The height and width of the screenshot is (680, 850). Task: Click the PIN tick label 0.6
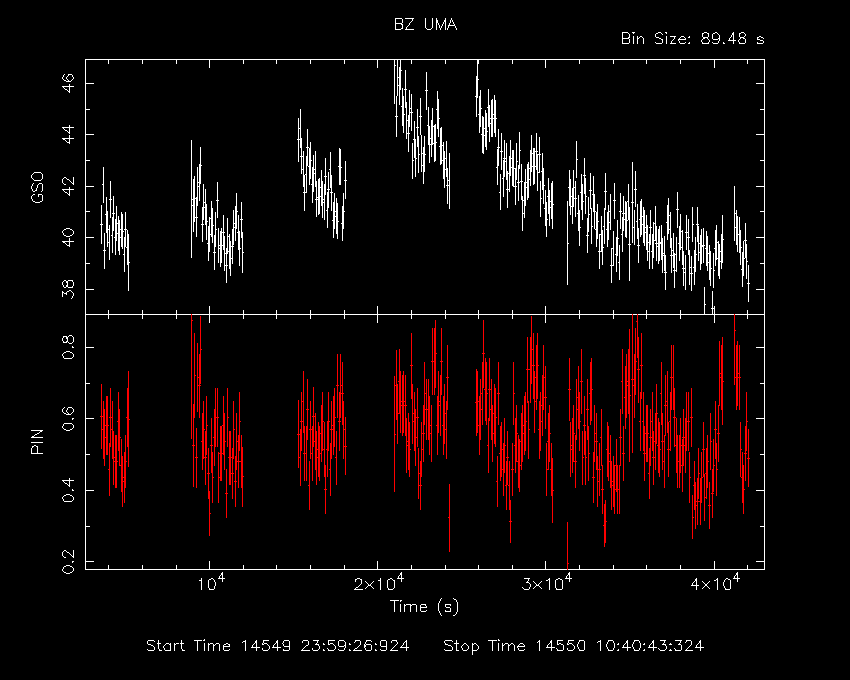(68, 418)
